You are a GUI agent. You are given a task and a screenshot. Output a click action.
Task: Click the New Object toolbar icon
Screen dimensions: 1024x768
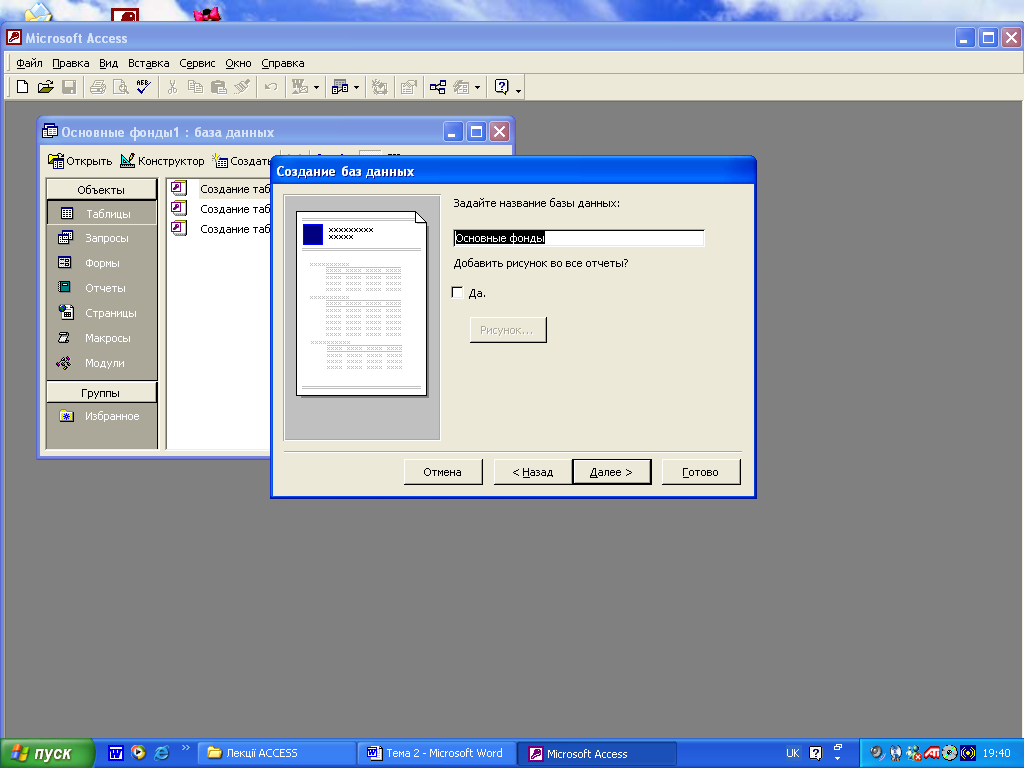click(x=462, y=87)
